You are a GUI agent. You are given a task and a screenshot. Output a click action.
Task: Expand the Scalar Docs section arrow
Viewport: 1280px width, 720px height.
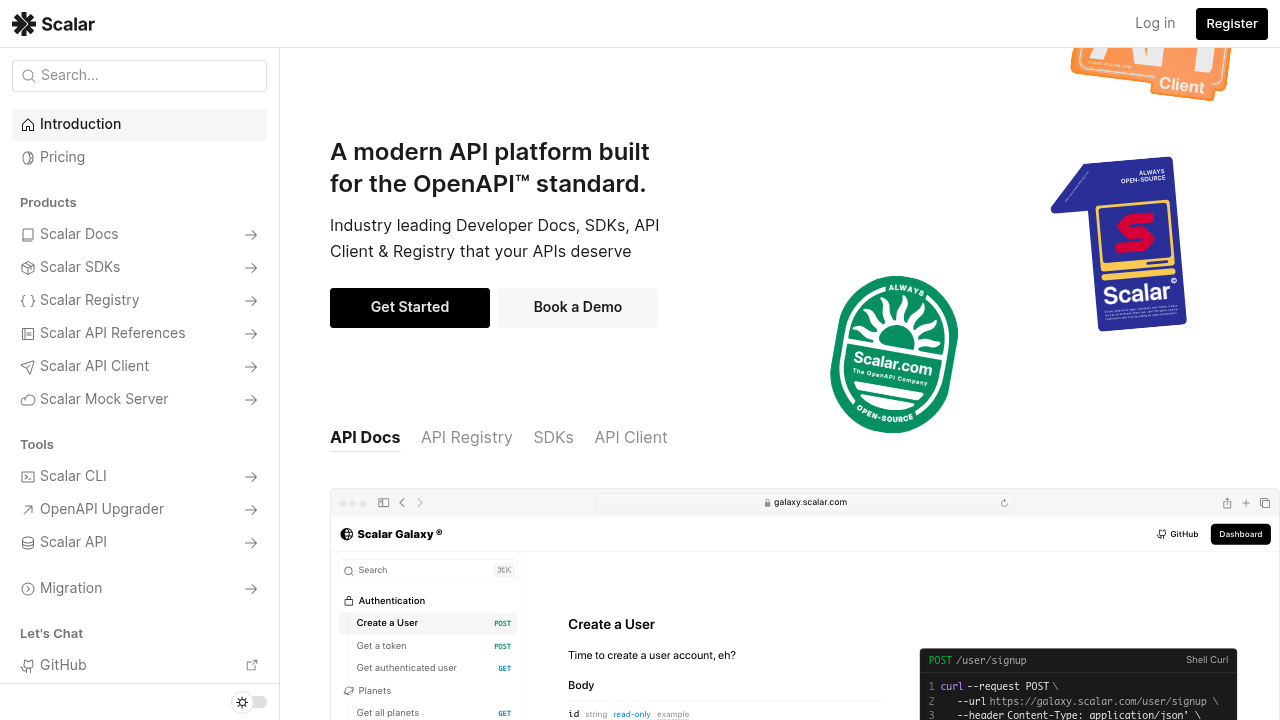click(251, 235)
